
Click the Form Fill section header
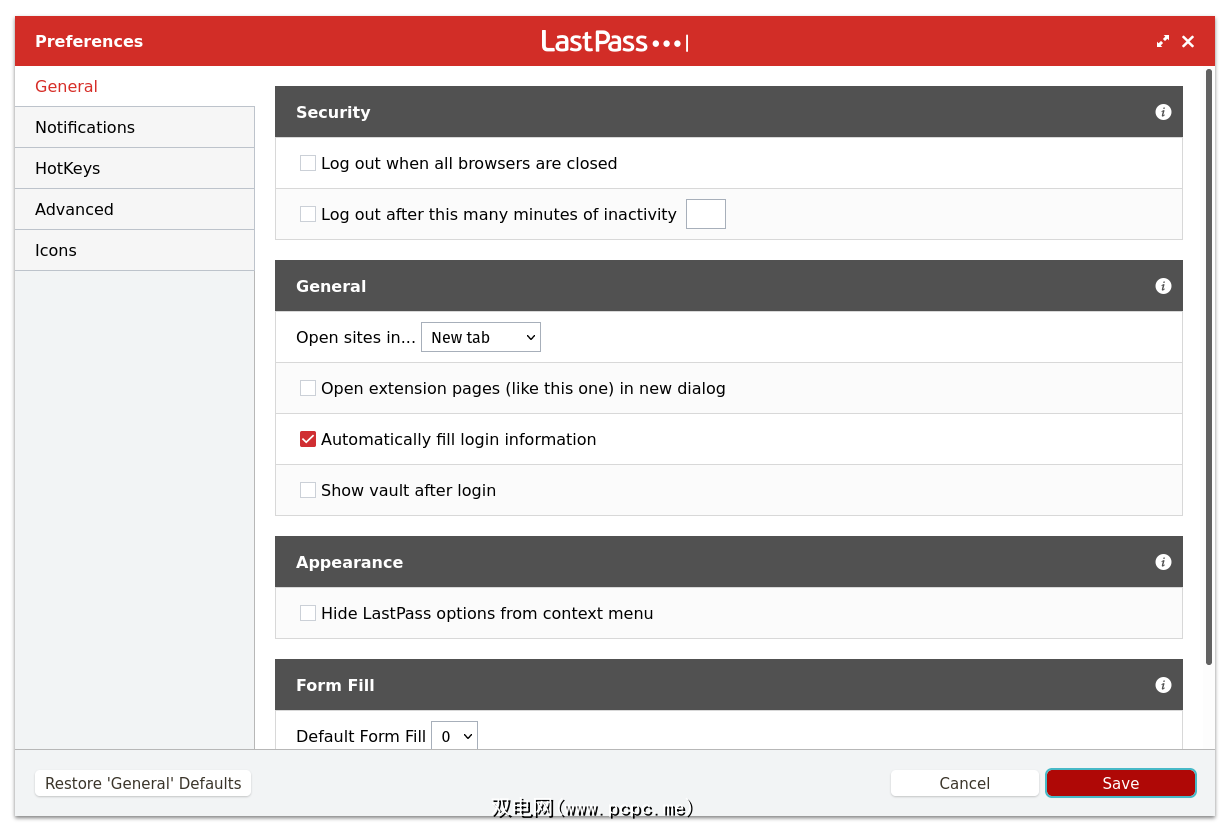(729, 685)
